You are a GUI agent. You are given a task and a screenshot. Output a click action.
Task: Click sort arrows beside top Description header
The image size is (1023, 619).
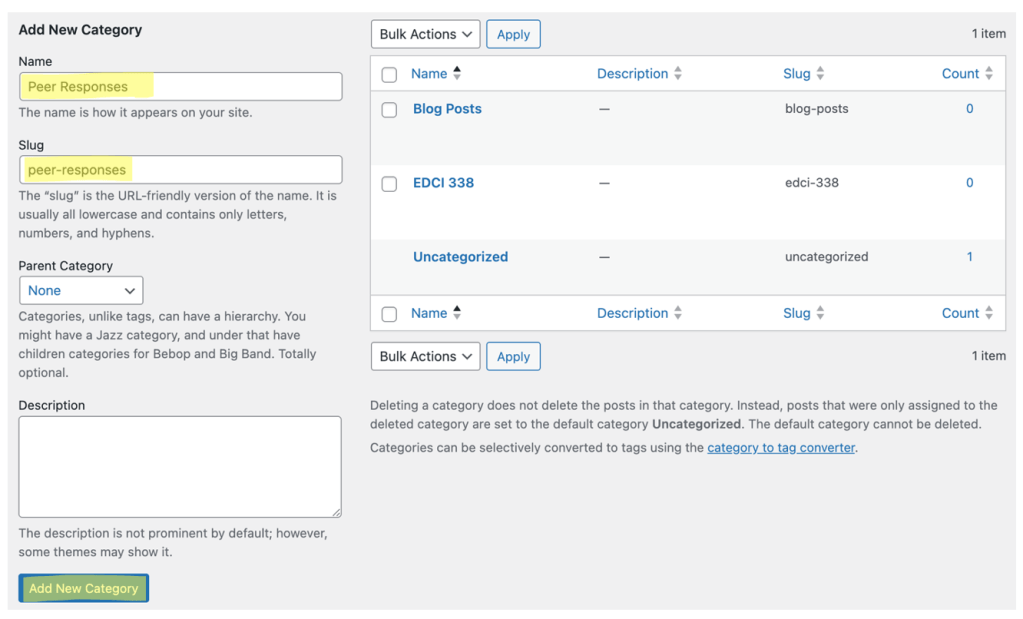[x=678, y=74]
